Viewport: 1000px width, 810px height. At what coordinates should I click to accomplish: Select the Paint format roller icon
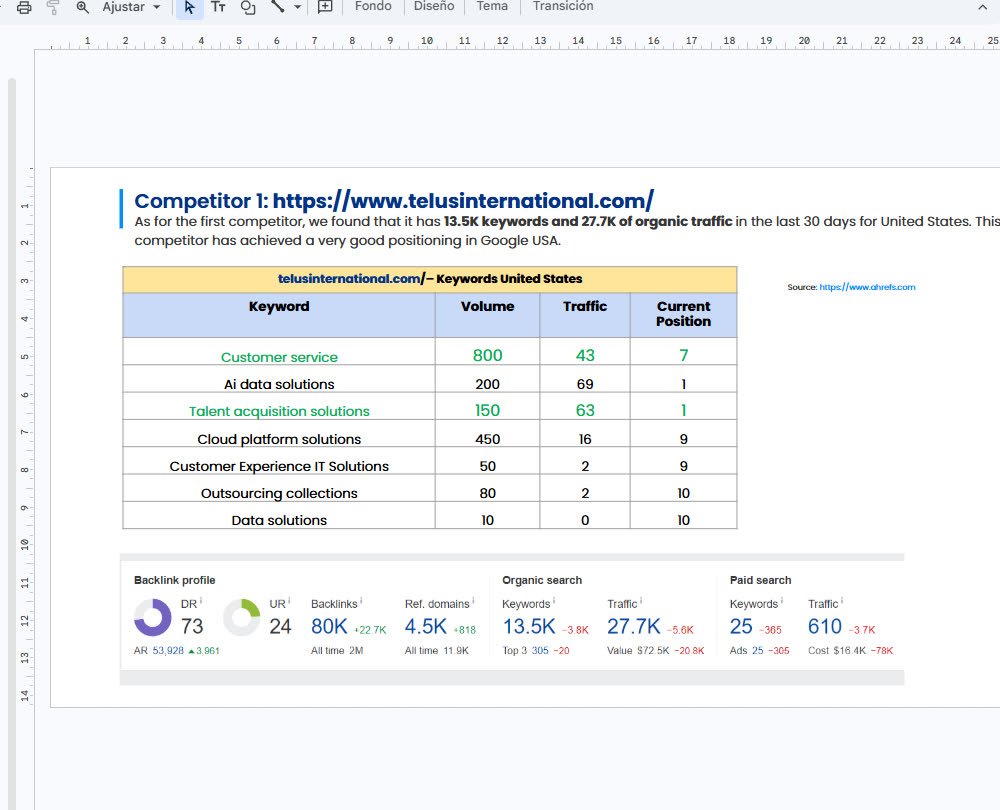pos(53,7)
